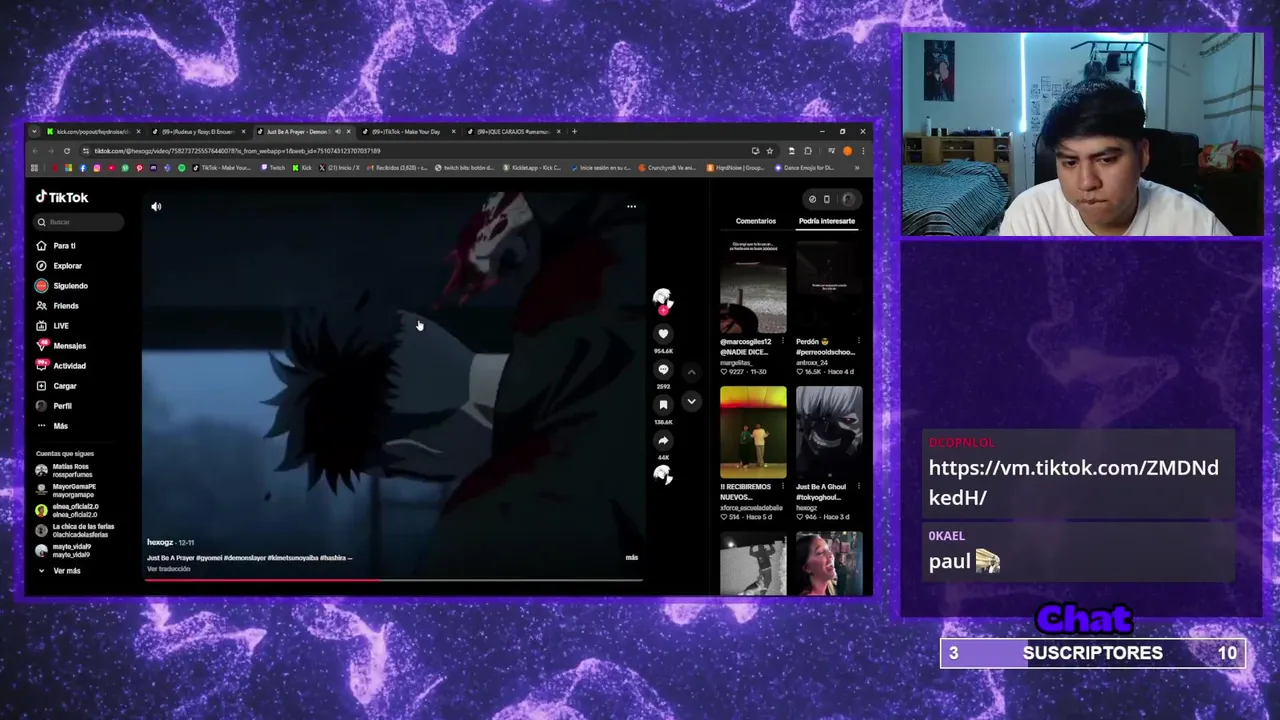Open the browser three-dot menu
The height and width of the screenshot is (720, 1280).
[862, 151]
